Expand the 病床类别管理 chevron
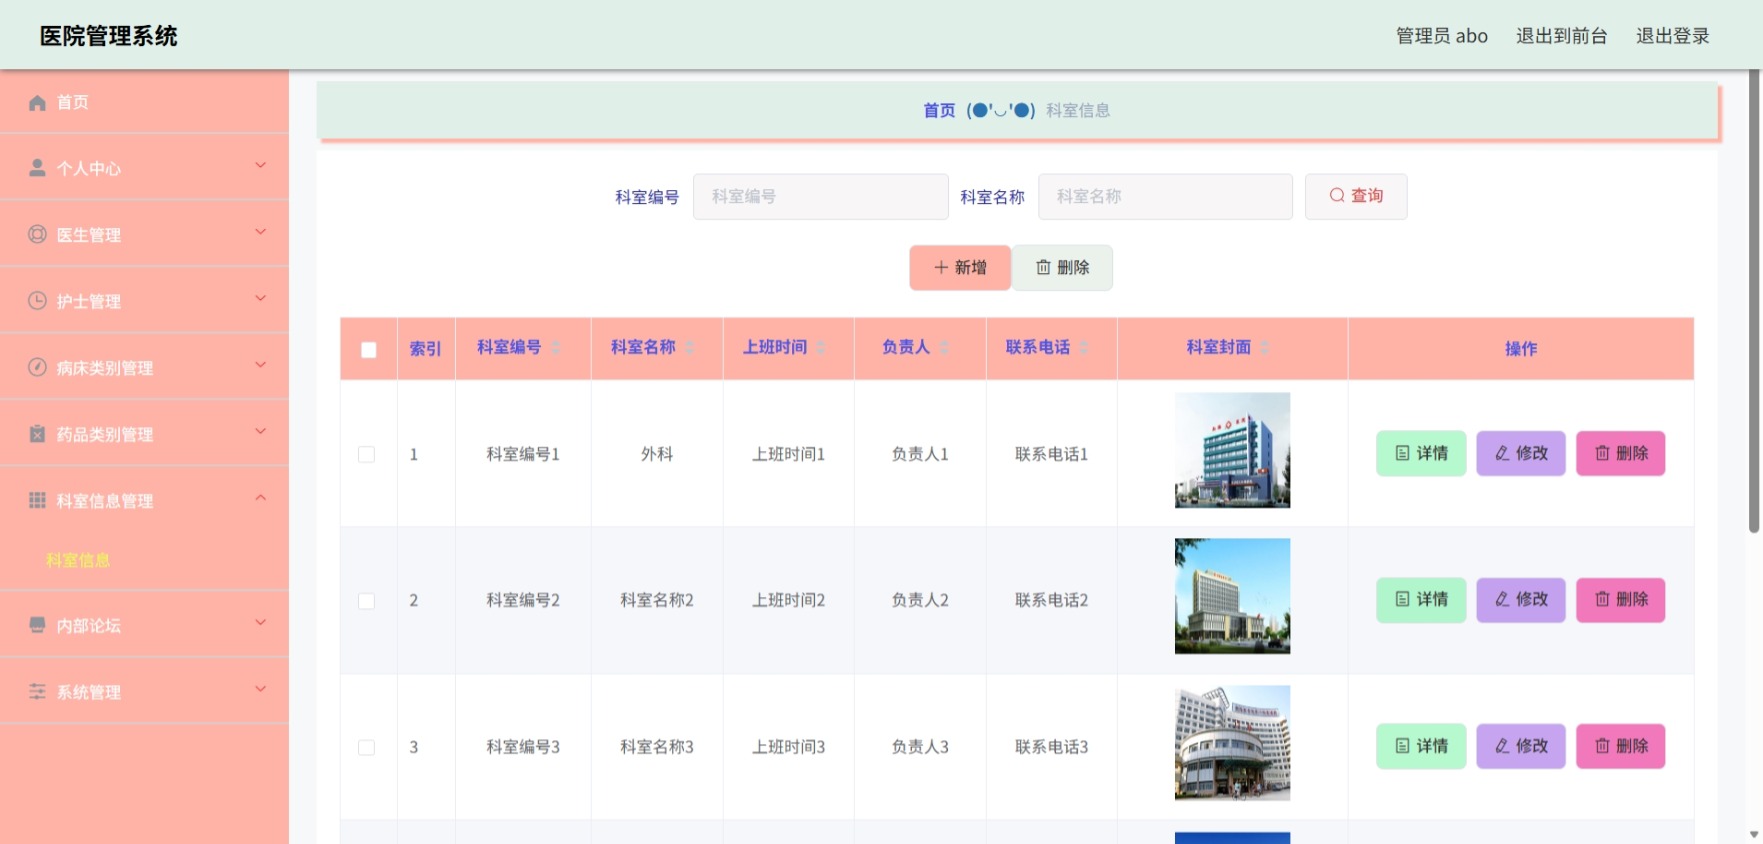 (260, 365)
